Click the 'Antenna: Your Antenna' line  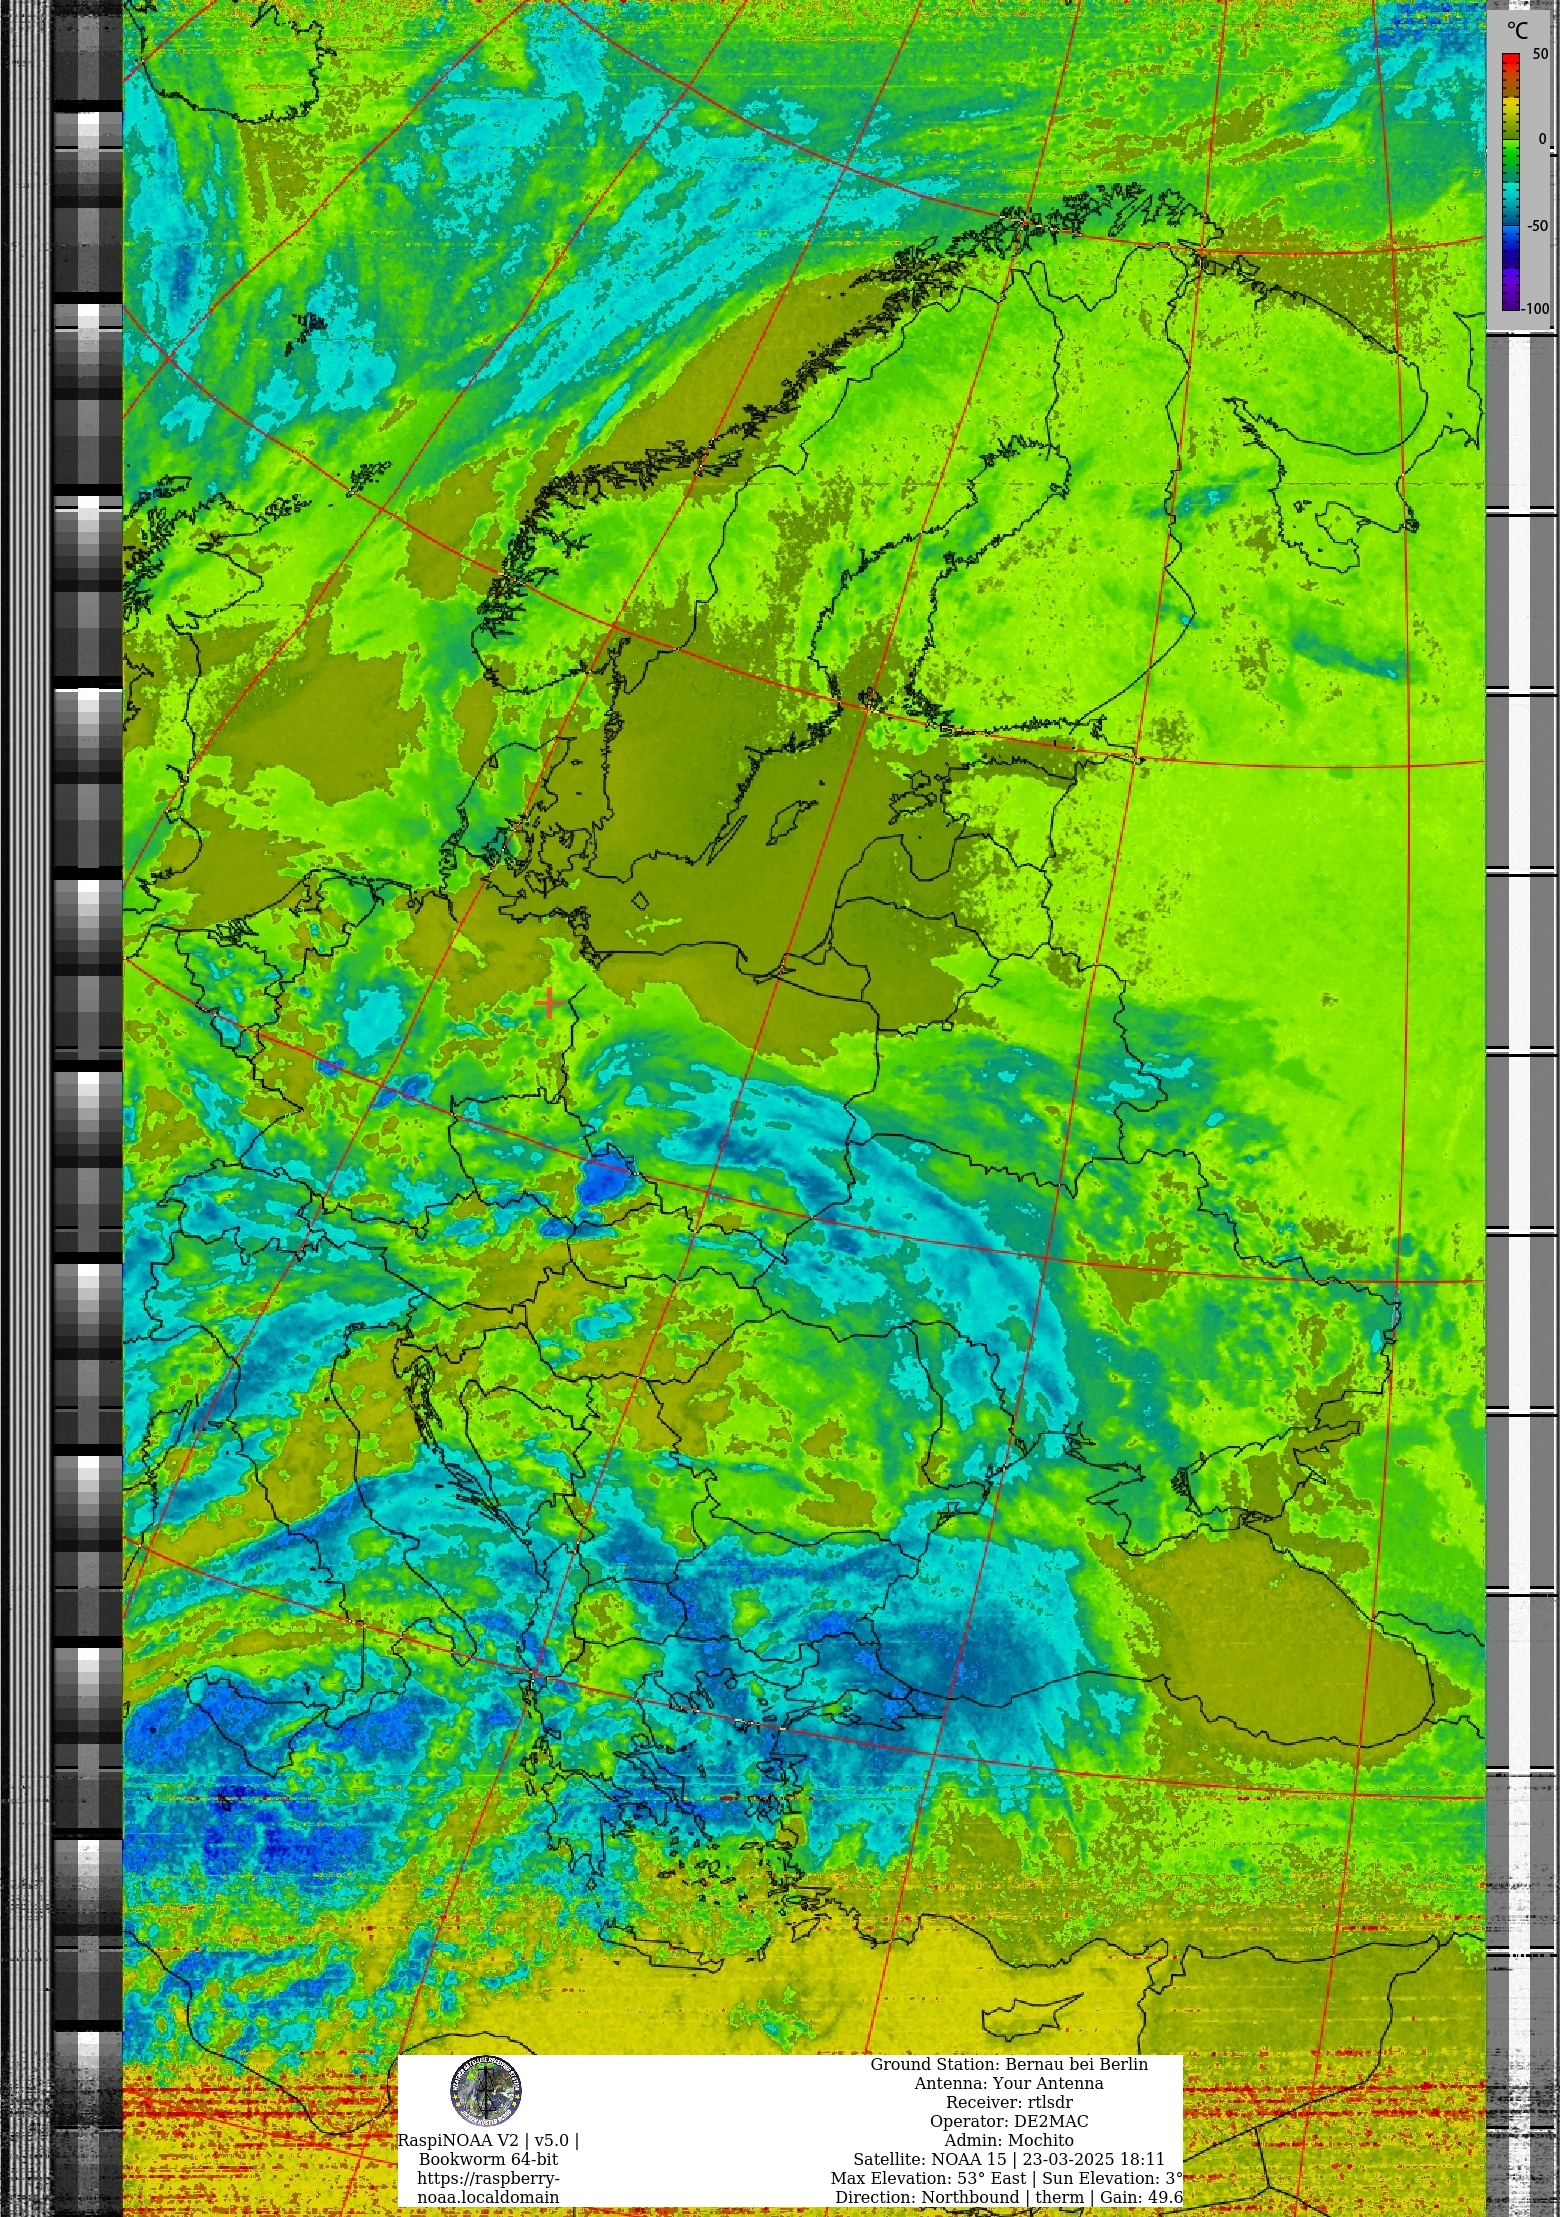click(1009, 2083)
